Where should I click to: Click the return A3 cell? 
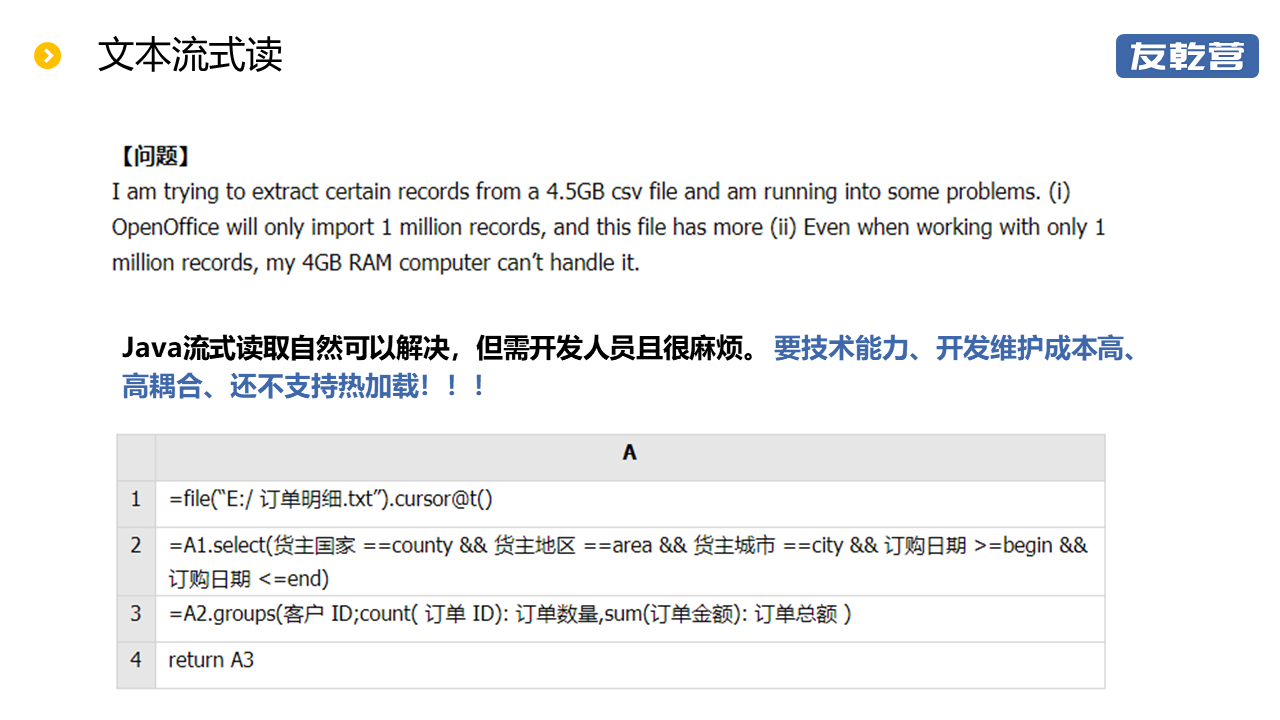630,664
